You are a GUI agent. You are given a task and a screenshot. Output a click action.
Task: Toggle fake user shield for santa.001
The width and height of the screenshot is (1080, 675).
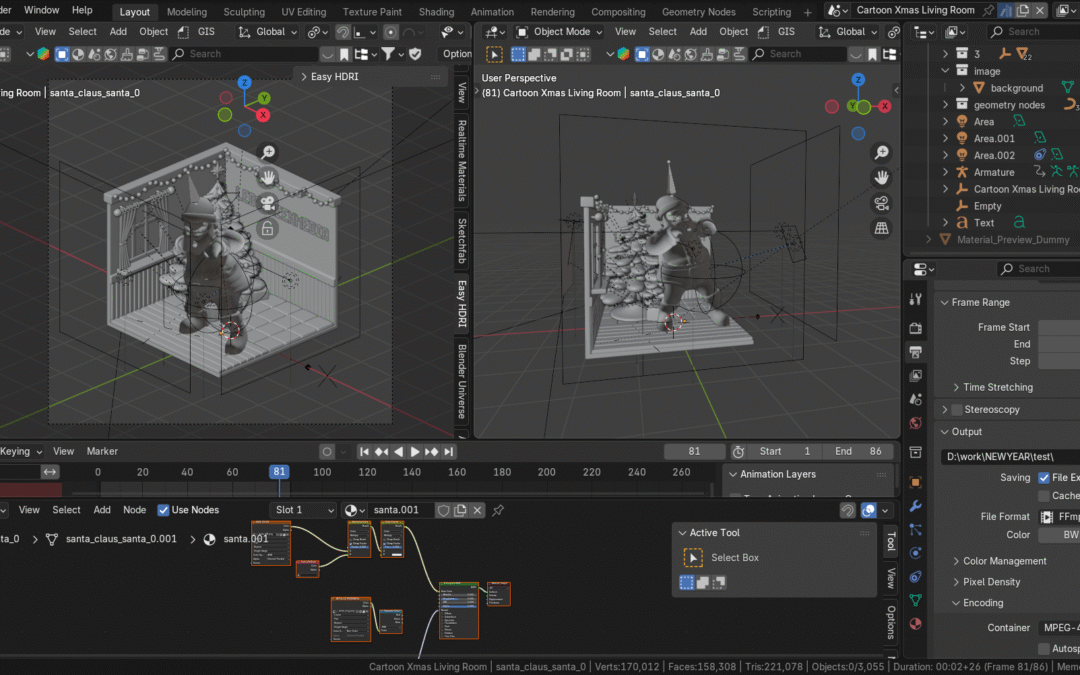click(x=444, y=510)
